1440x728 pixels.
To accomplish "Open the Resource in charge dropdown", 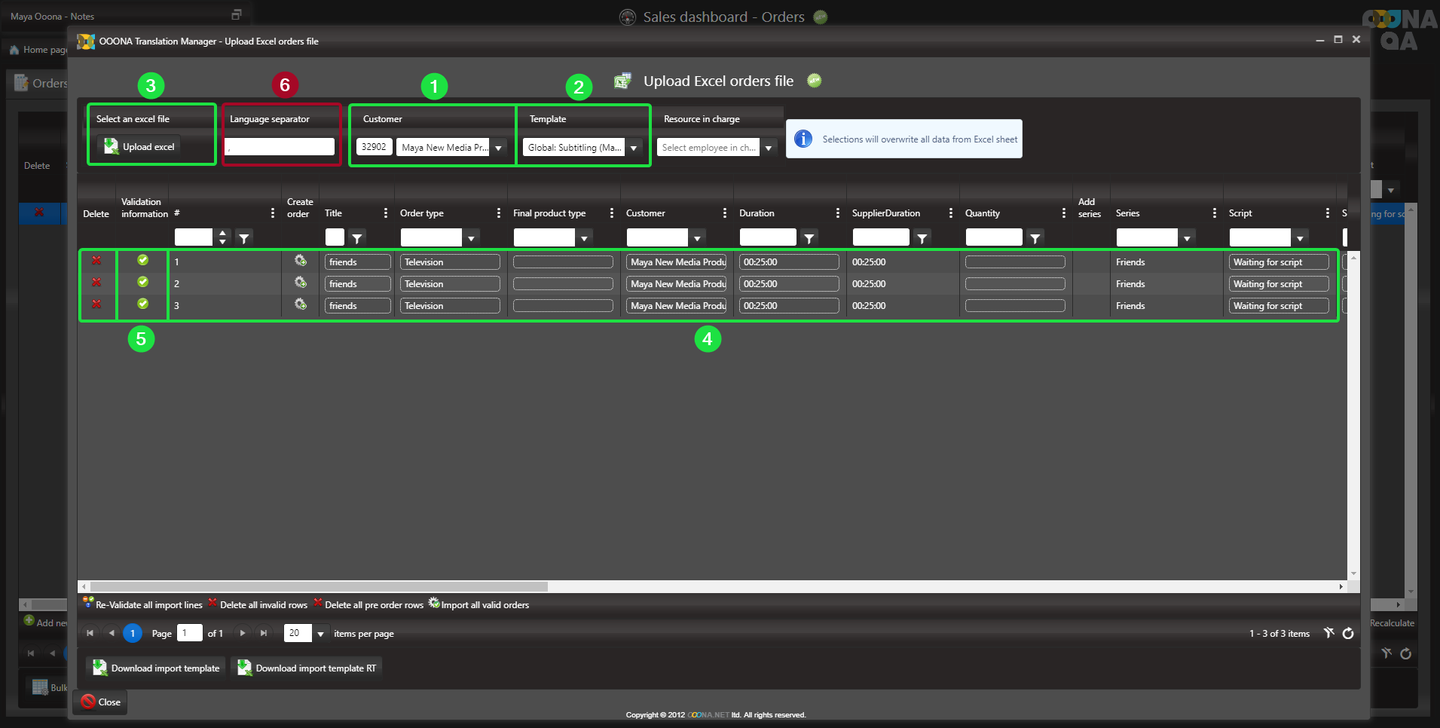I will tap(768, 148).
